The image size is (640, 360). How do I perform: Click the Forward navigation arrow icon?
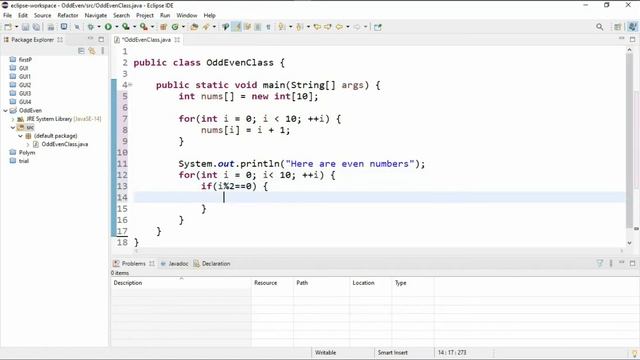(x=357, y=27)
